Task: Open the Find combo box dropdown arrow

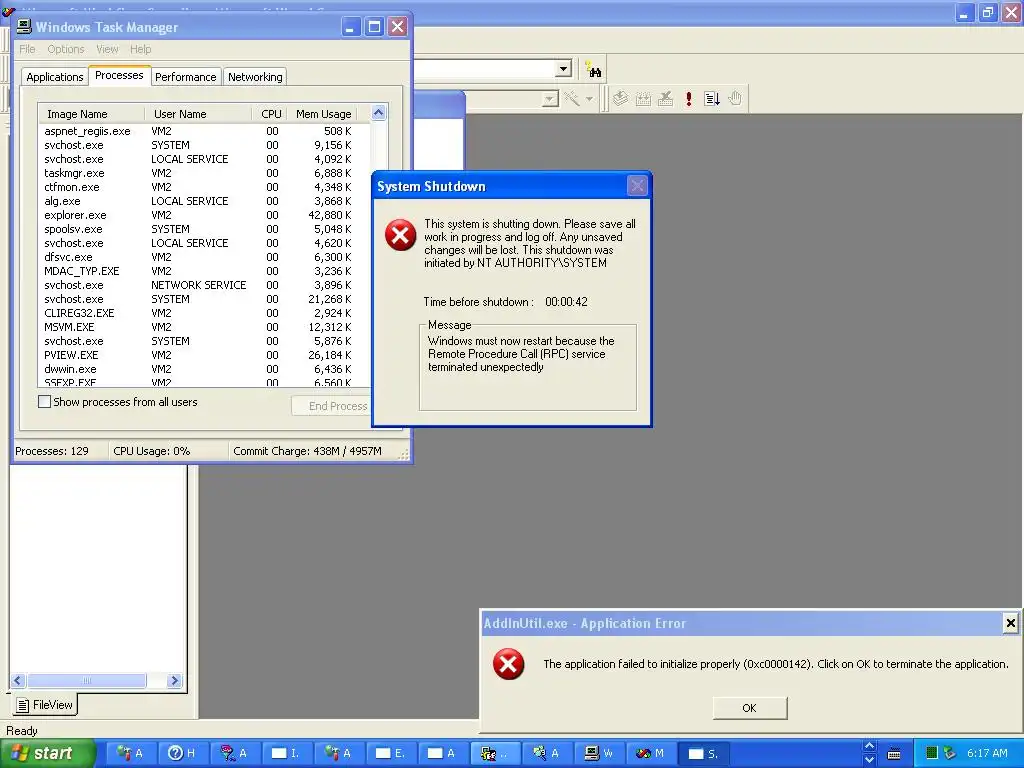Action: 564,69
